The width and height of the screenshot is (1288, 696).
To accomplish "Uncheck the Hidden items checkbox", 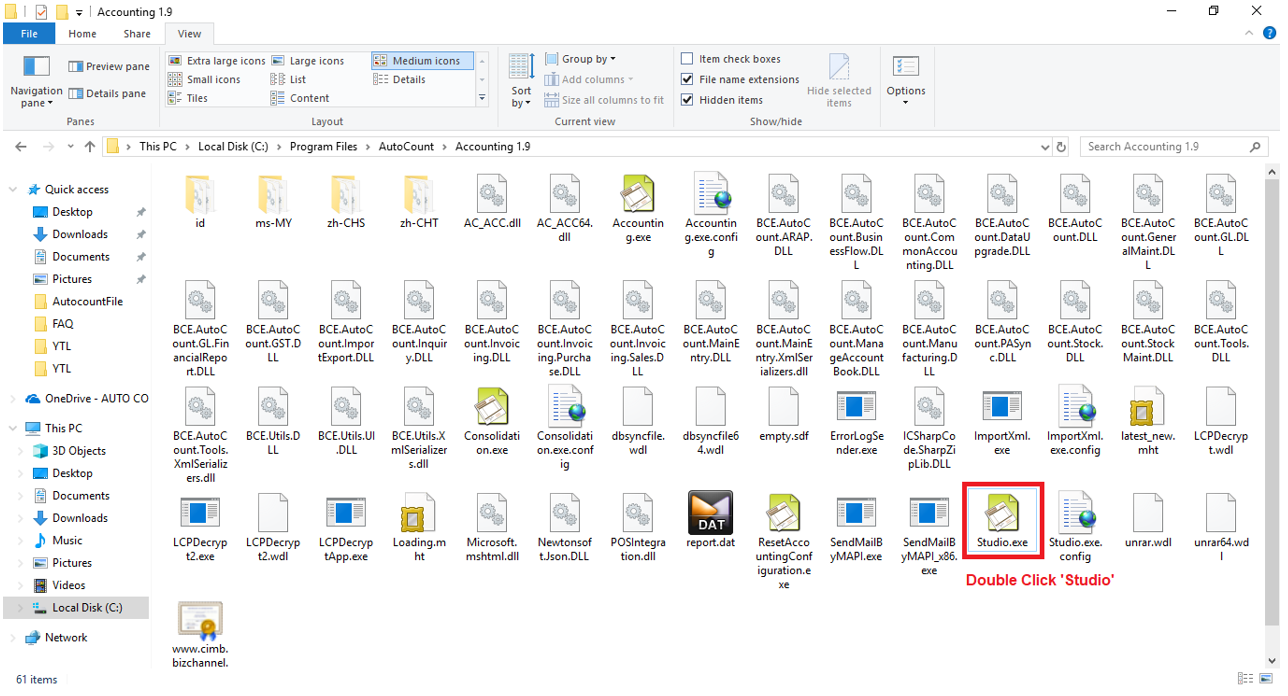I will pyautogui.click(x=687, y=100).
